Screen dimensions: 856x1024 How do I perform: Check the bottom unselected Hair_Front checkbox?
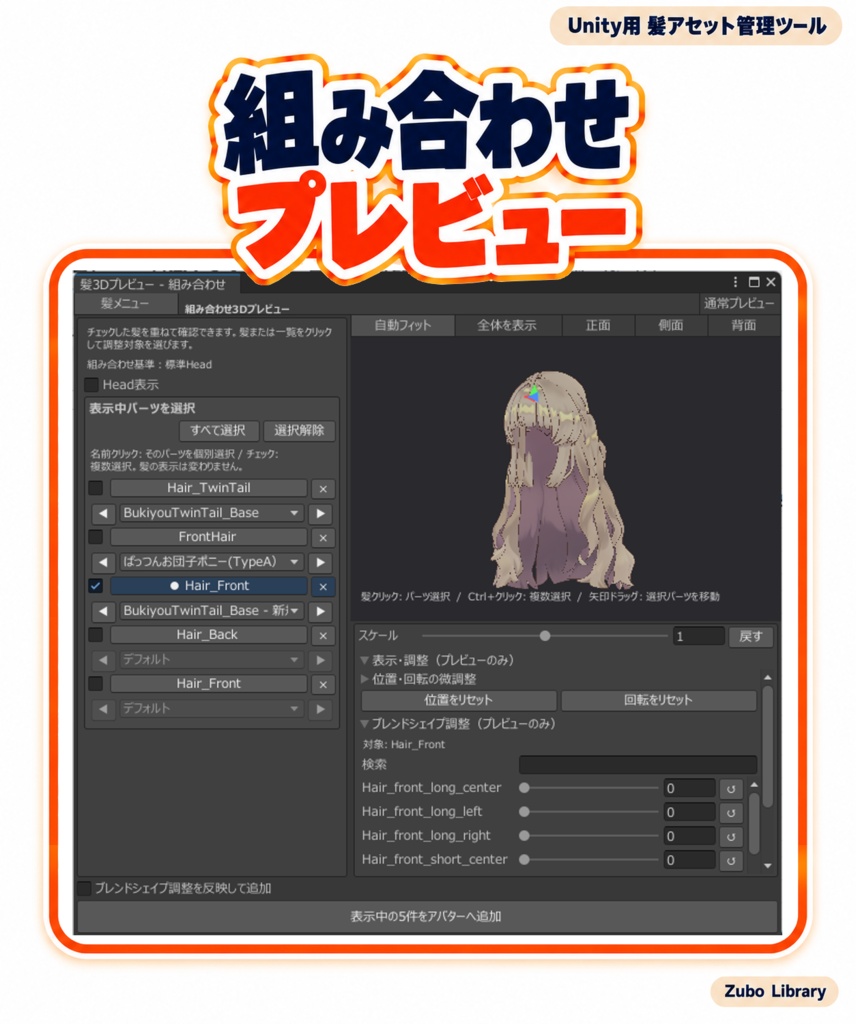click(95, 684)
